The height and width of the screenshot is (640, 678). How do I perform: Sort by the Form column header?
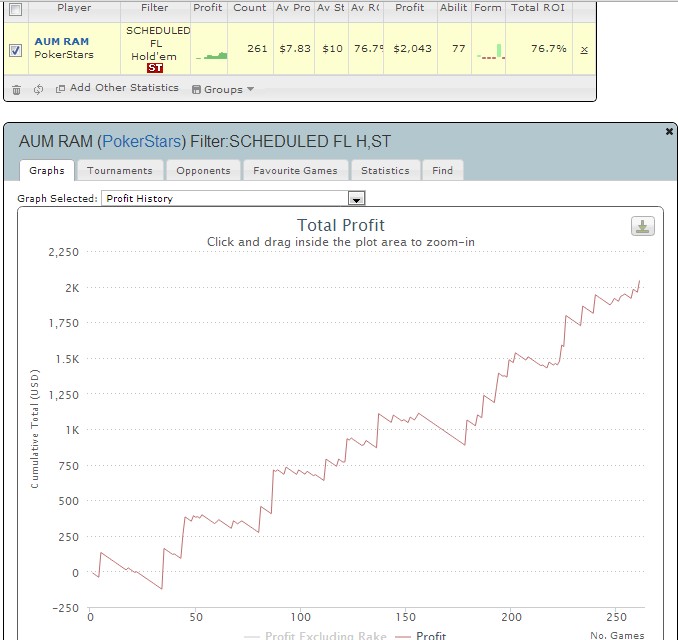point(488,8)
